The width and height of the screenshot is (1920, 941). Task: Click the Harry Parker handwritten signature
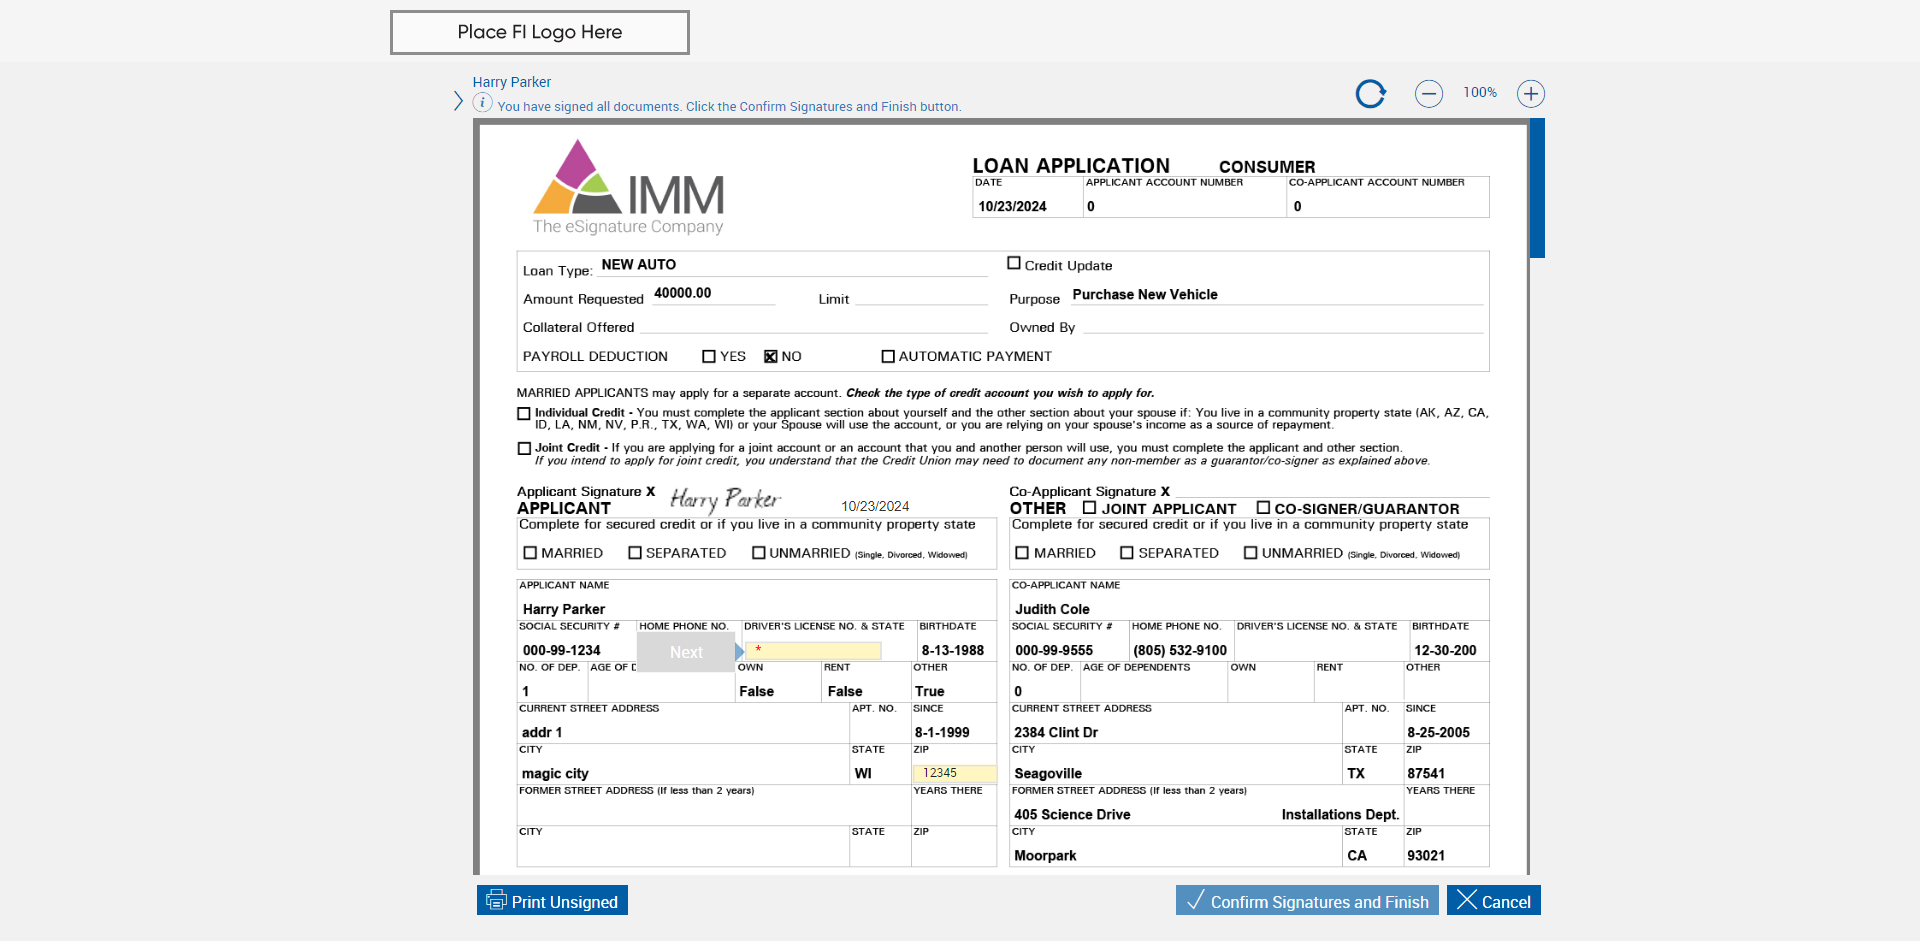tap(725, 498)
